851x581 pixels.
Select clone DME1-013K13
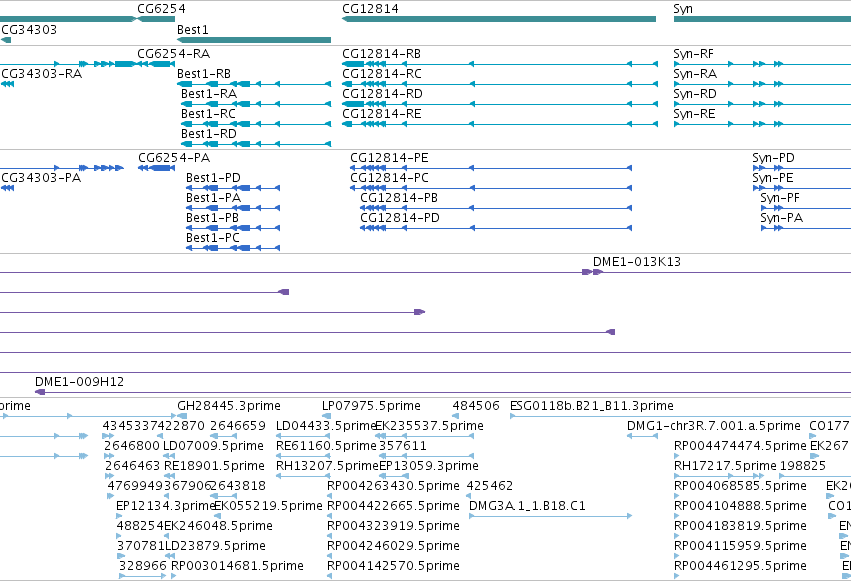pos(637,262)
